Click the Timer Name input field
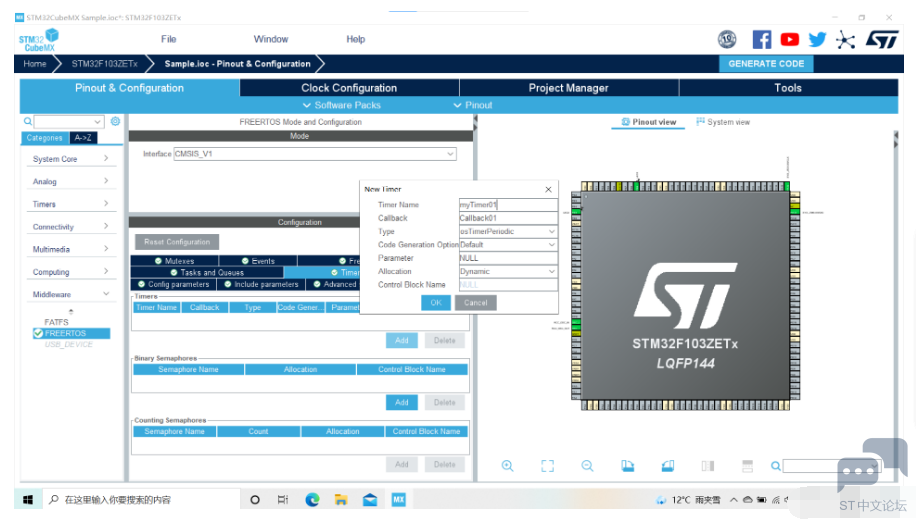The image size is (916, 521). tap(508, 205)
